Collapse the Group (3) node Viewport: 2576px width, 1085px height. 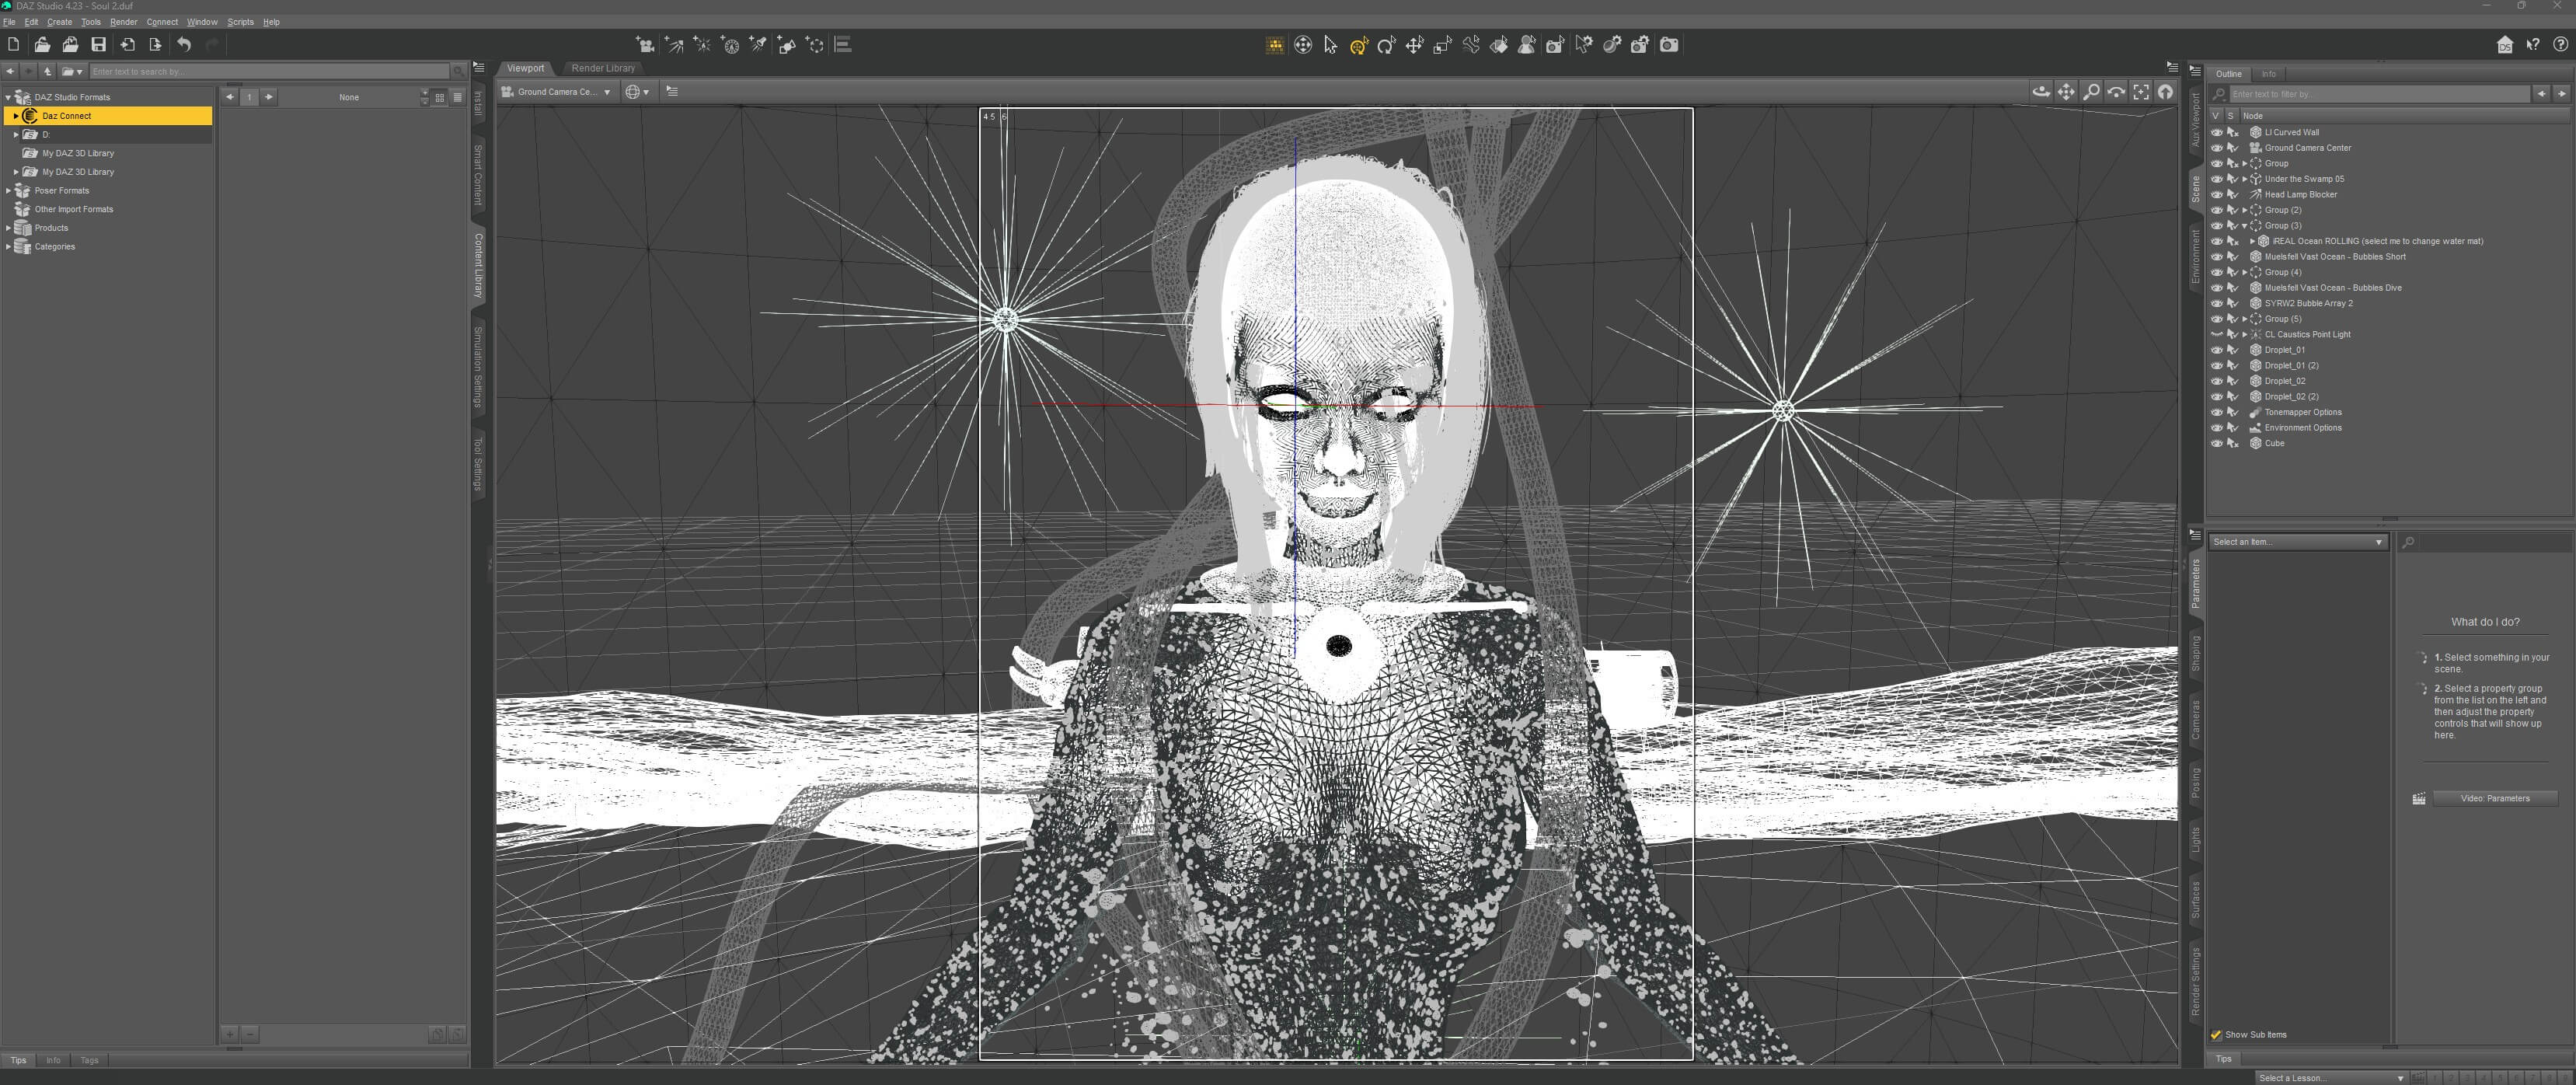coord(2245,226)
